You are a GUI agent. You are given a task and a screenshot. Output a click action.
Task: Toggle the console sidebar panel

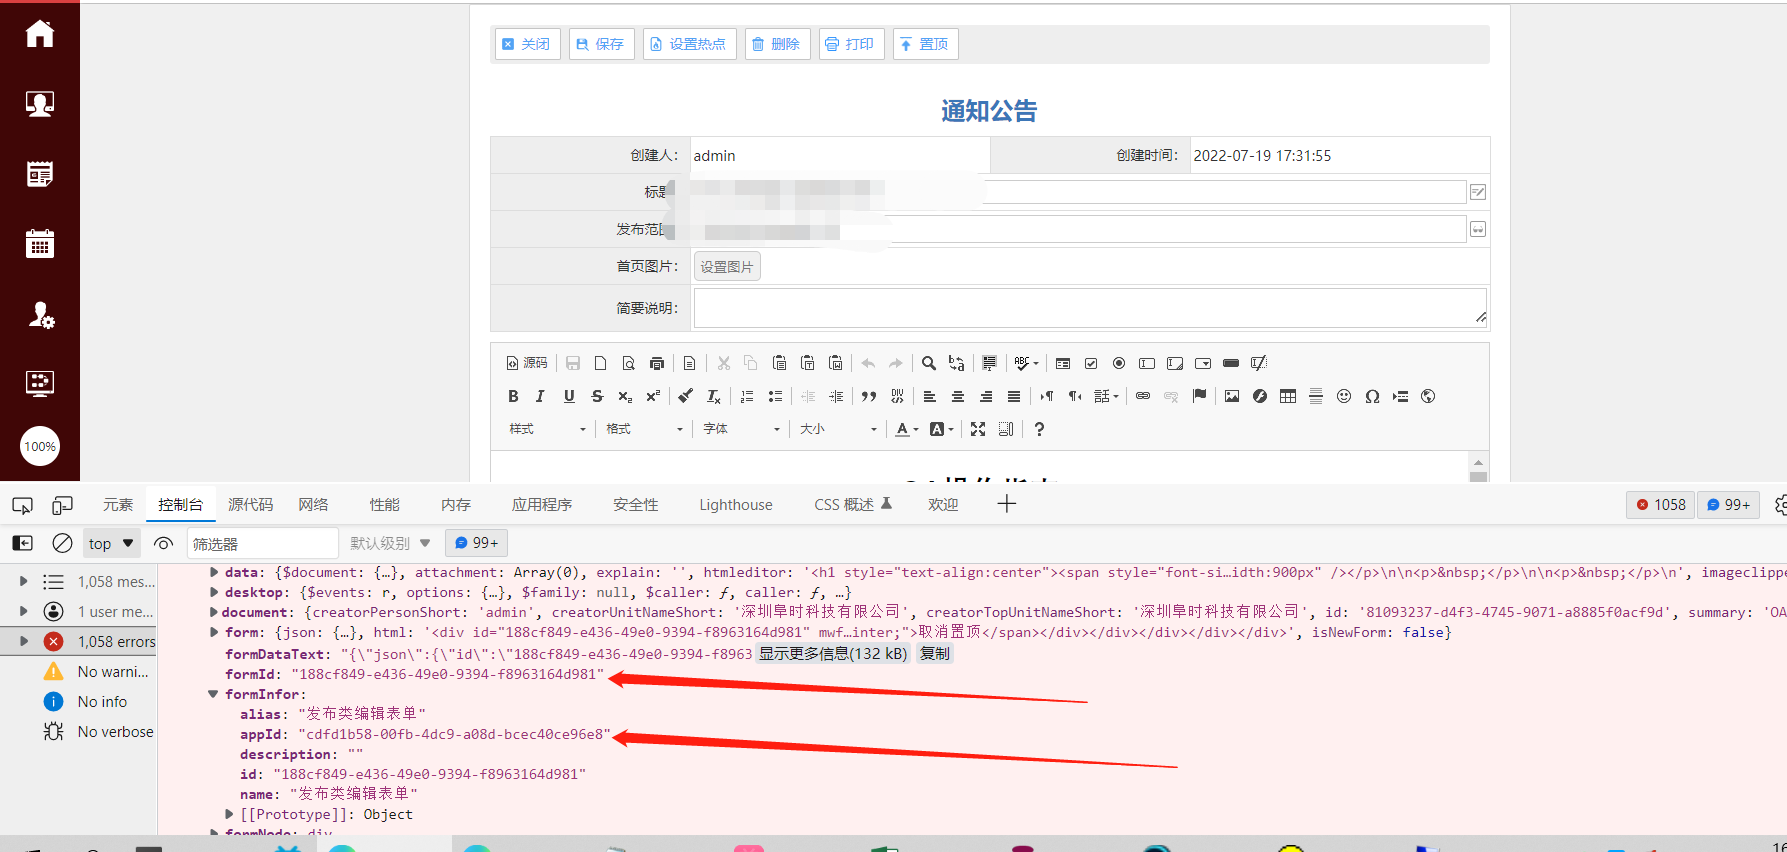22,543
